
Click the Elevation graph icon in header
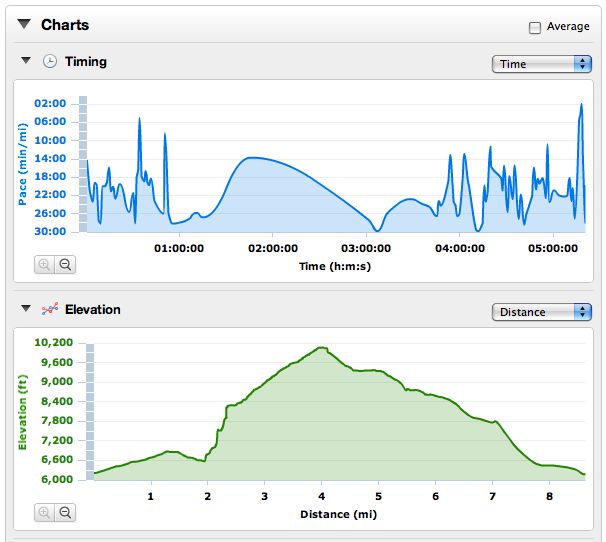tap(50, 309)
